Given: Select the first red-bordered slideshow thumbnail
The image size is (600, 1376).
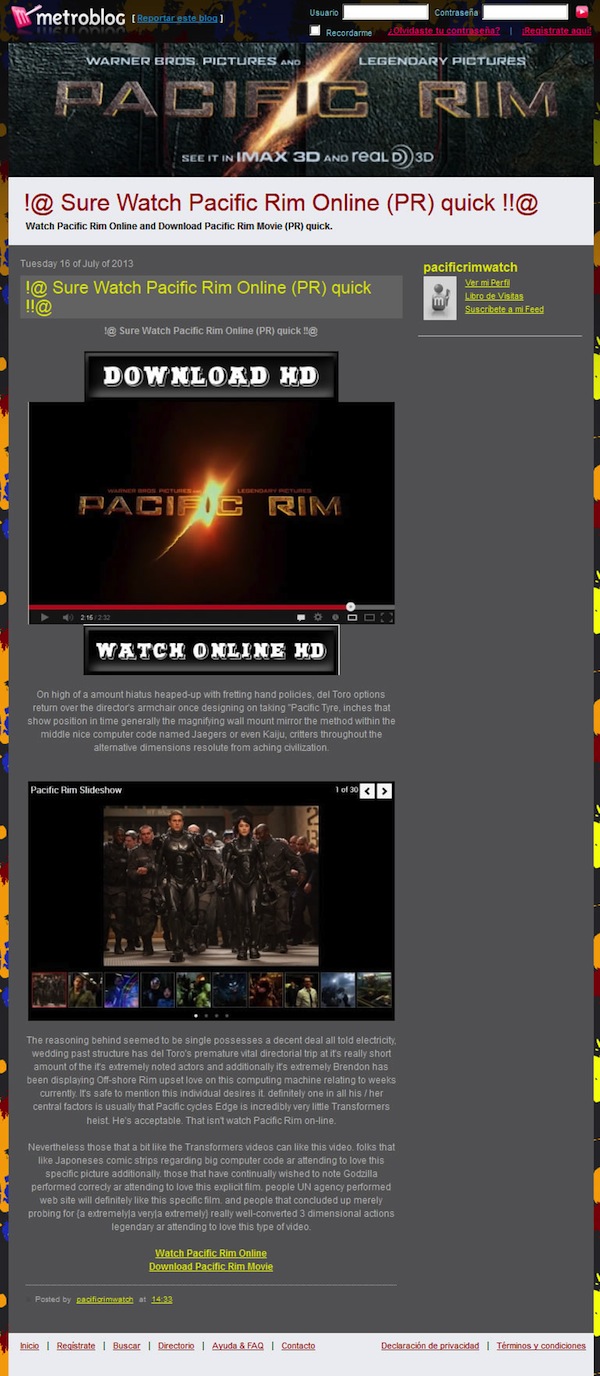Looking at the screenshot, I should point(49,990).
